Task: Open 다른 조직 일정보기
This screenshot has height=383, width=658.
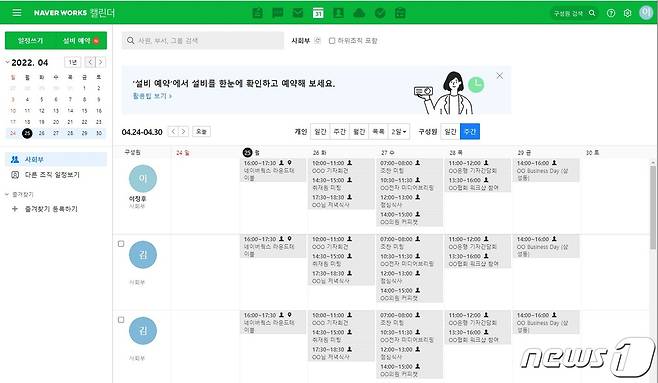Action: pos(52,175)
